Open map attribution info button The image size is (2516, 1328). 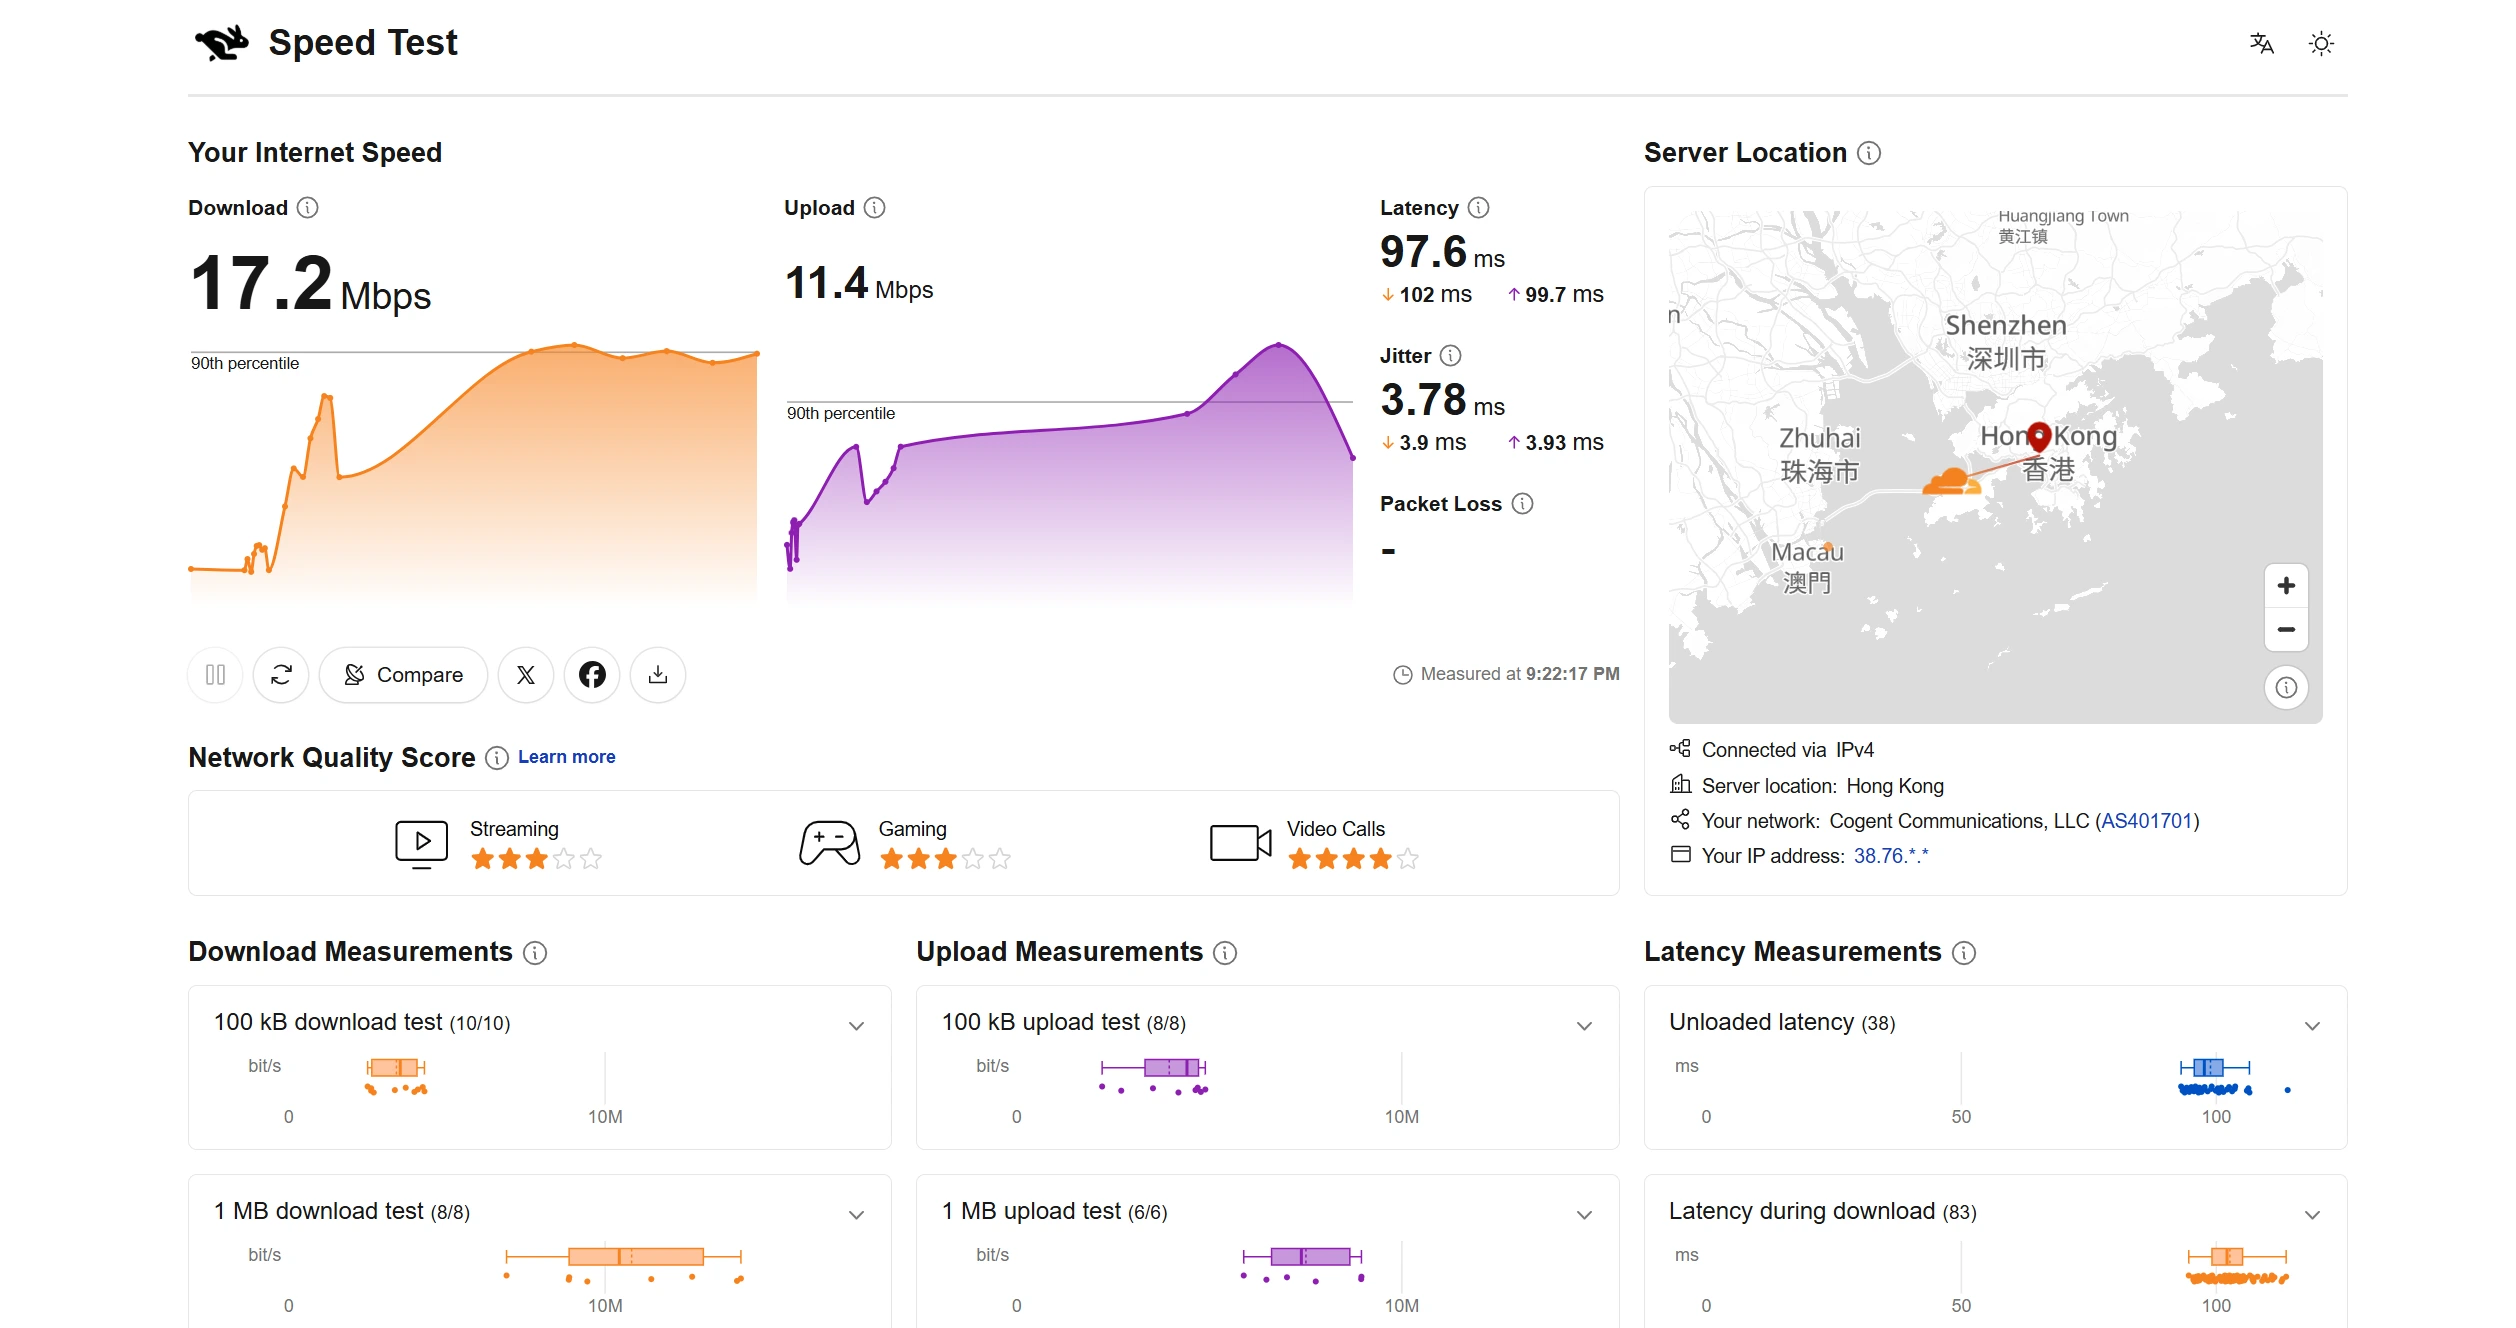click(2286, 688)
